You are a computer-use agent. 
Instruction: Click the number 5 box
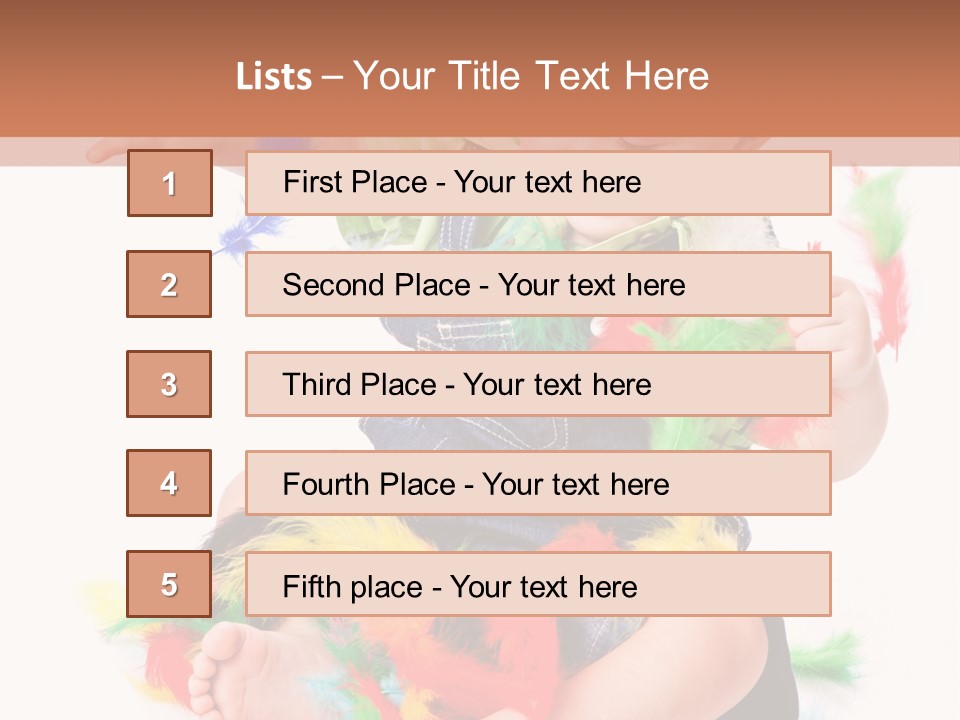pyautogui.click(x=169, y=584)
